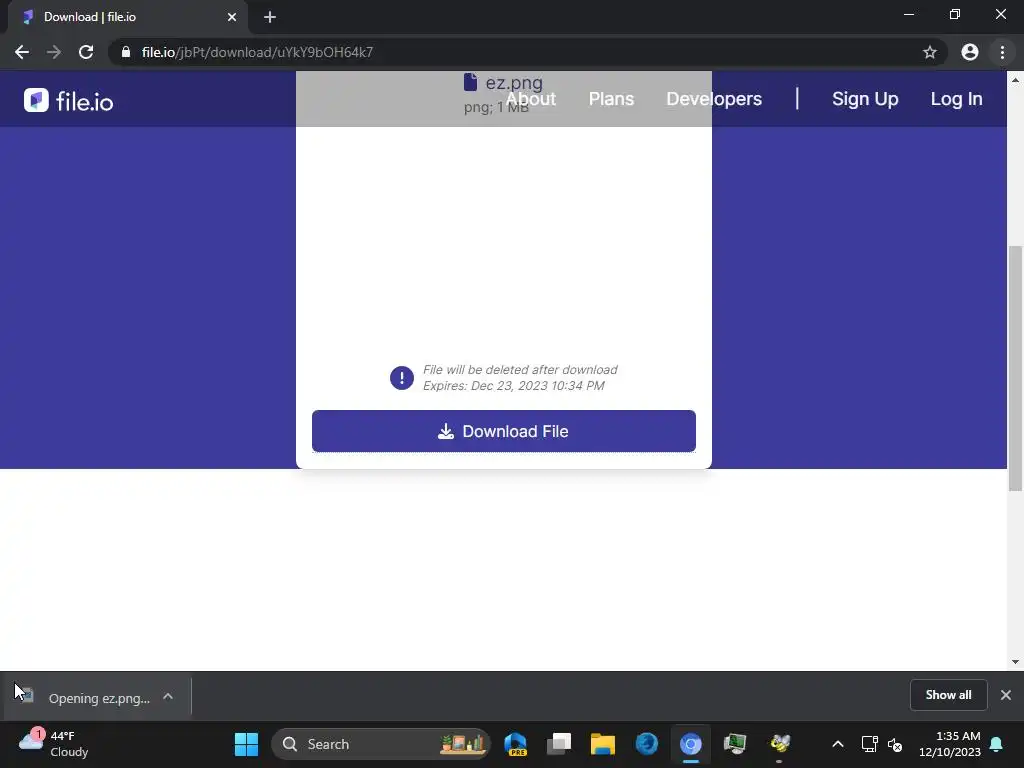Click the exclamation info icon
This screenshot has width=1024, height=768.
[x=402, y=377]
